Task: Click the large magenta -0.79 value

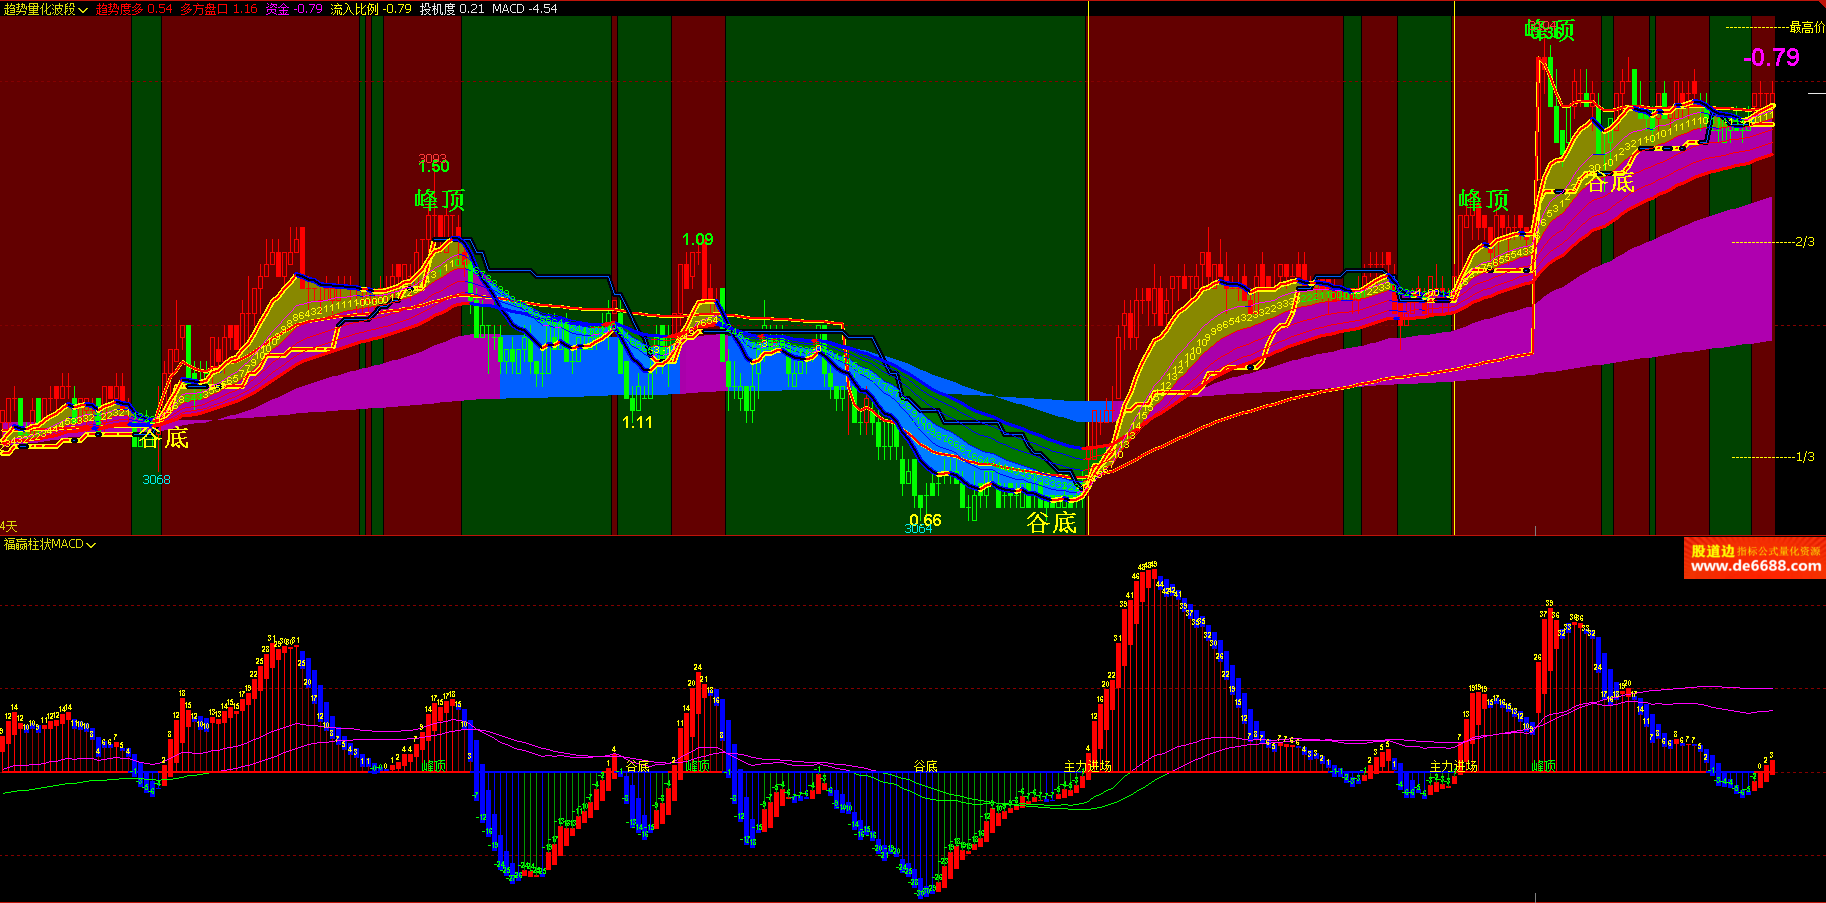Action: click(1771, 58)
